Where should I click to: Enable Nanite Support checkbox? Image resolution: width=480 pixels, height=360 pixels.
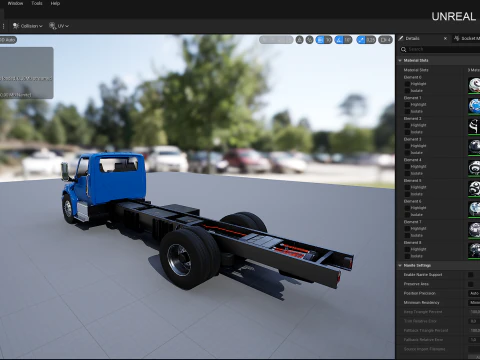[471, 275]
